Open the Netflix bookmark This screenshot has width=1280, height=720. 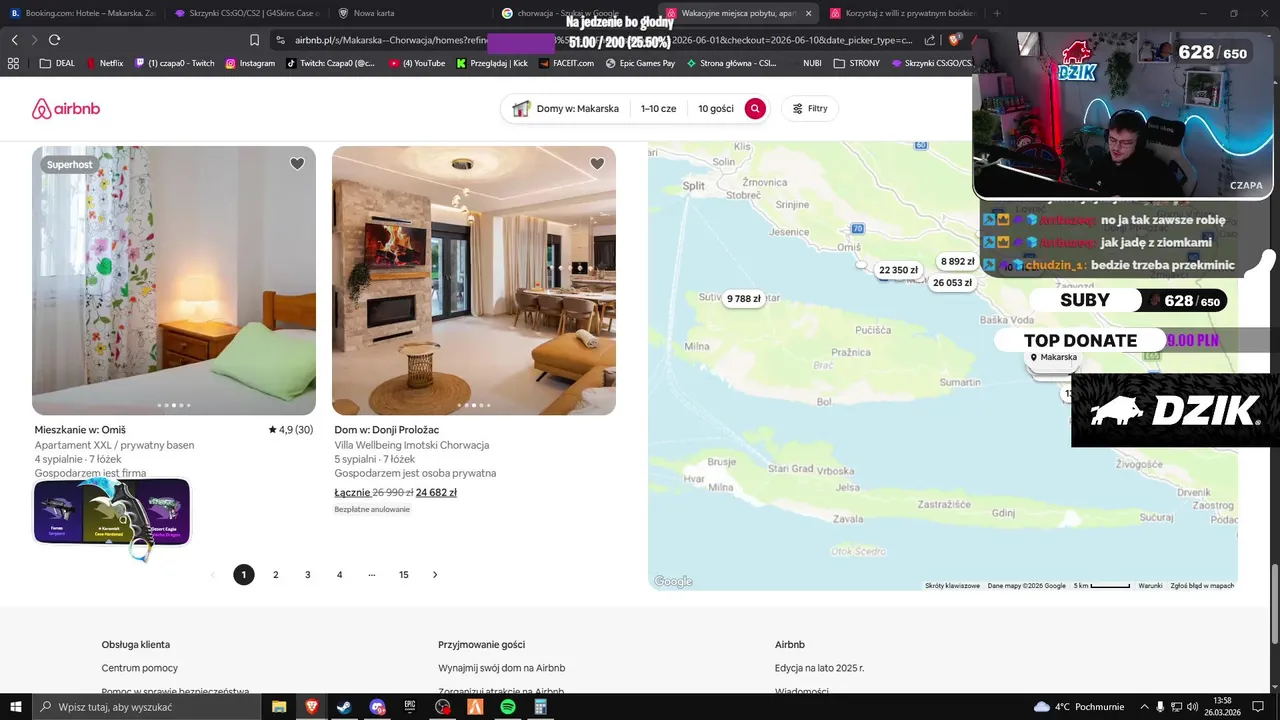pos(104,63)
